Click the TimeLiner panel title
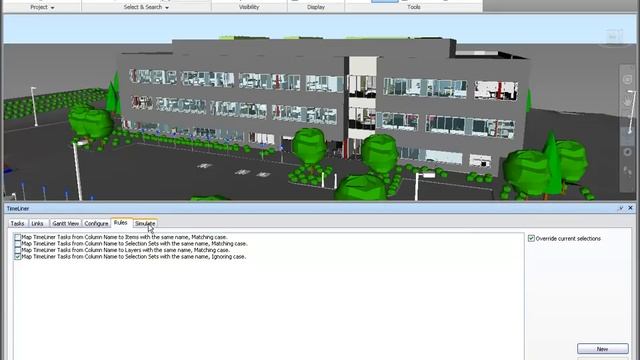Viewport: 640px width, 360px height. (18, 208)
